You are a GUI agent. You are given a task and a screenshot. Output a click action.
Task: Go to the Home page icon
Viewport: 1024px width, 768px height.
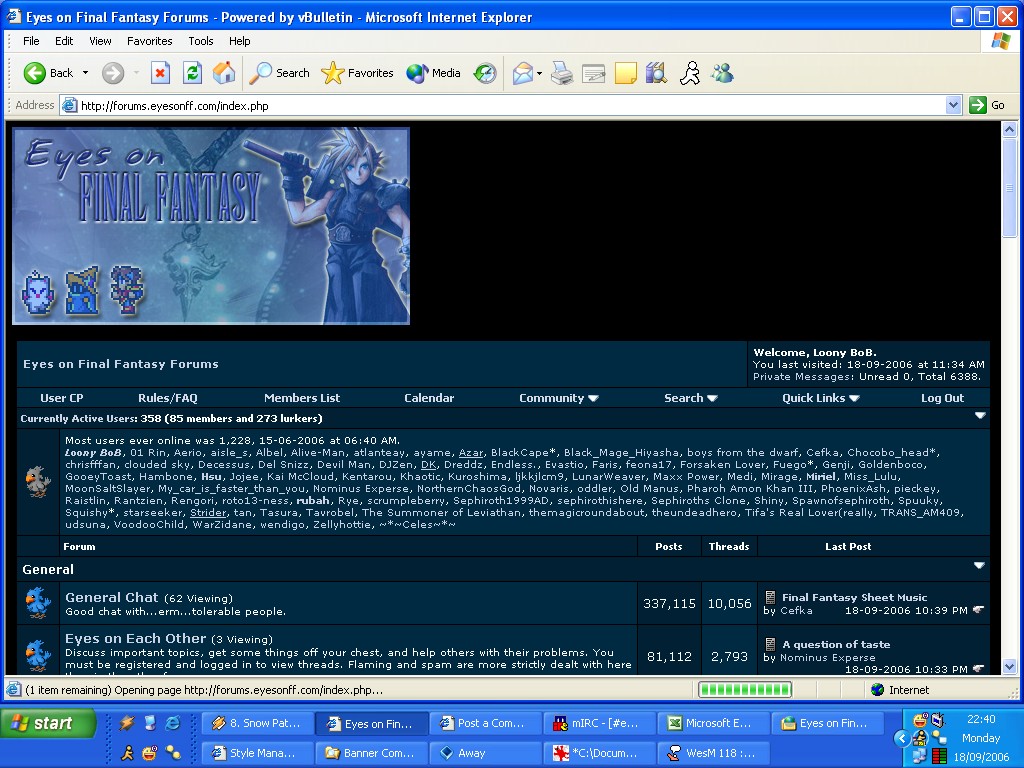[224, 73]
